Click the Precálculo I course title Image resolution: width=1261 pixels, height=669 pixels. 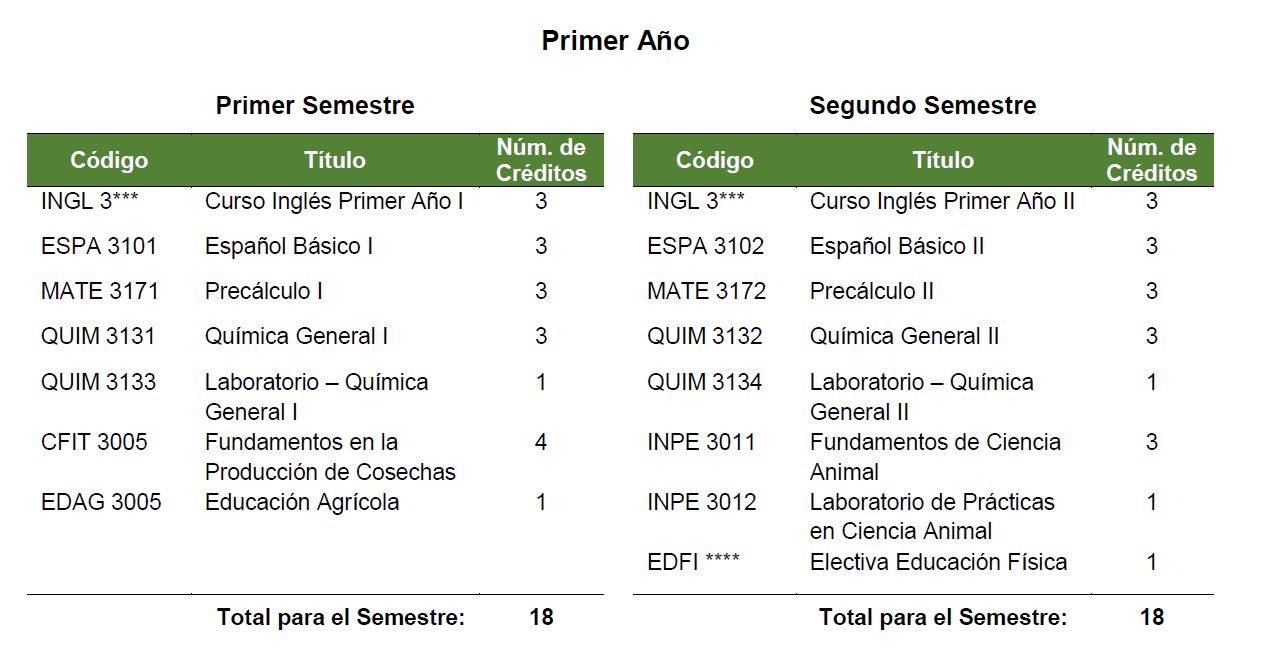(264, 291)
